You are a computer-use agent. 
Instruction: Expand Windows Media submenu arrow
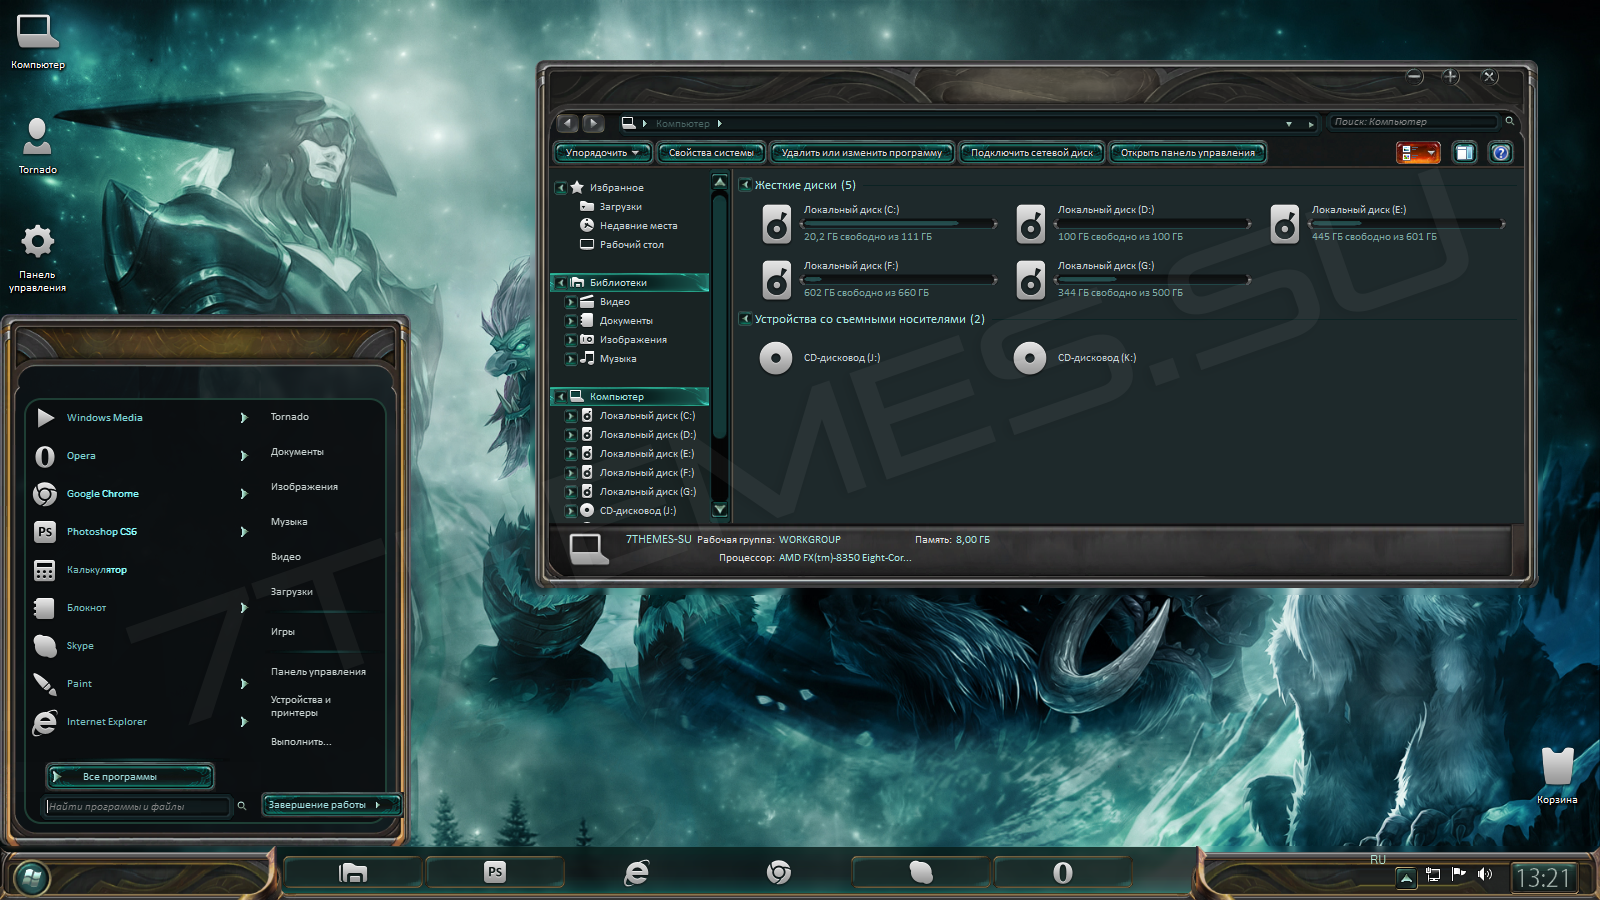pyautogui.click(x=244, y=418)
